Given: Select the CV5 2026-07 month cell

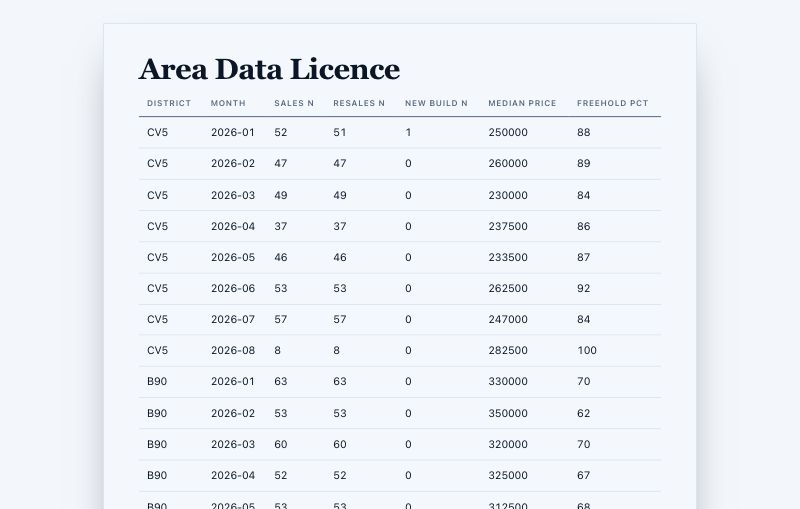Looking at the screenshot, I should [x=233, y=320].
